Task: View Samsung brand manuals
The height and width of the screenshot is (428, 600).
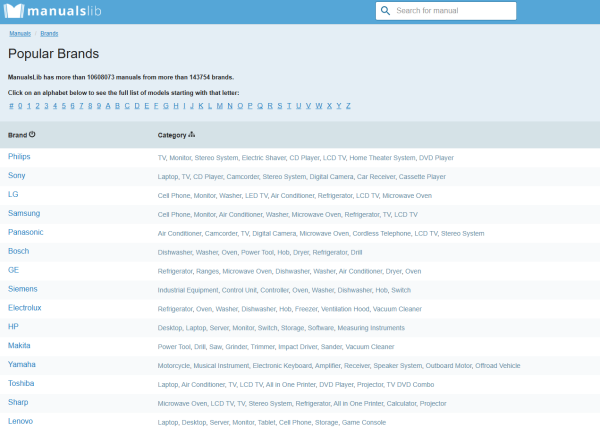Action: 24,213
